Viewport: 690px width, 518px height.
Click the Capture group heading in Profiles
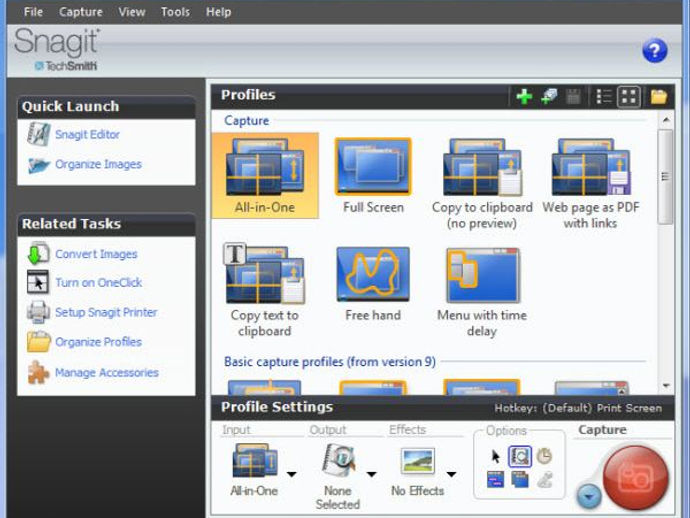pyautogui.click(x=246, y=121)
